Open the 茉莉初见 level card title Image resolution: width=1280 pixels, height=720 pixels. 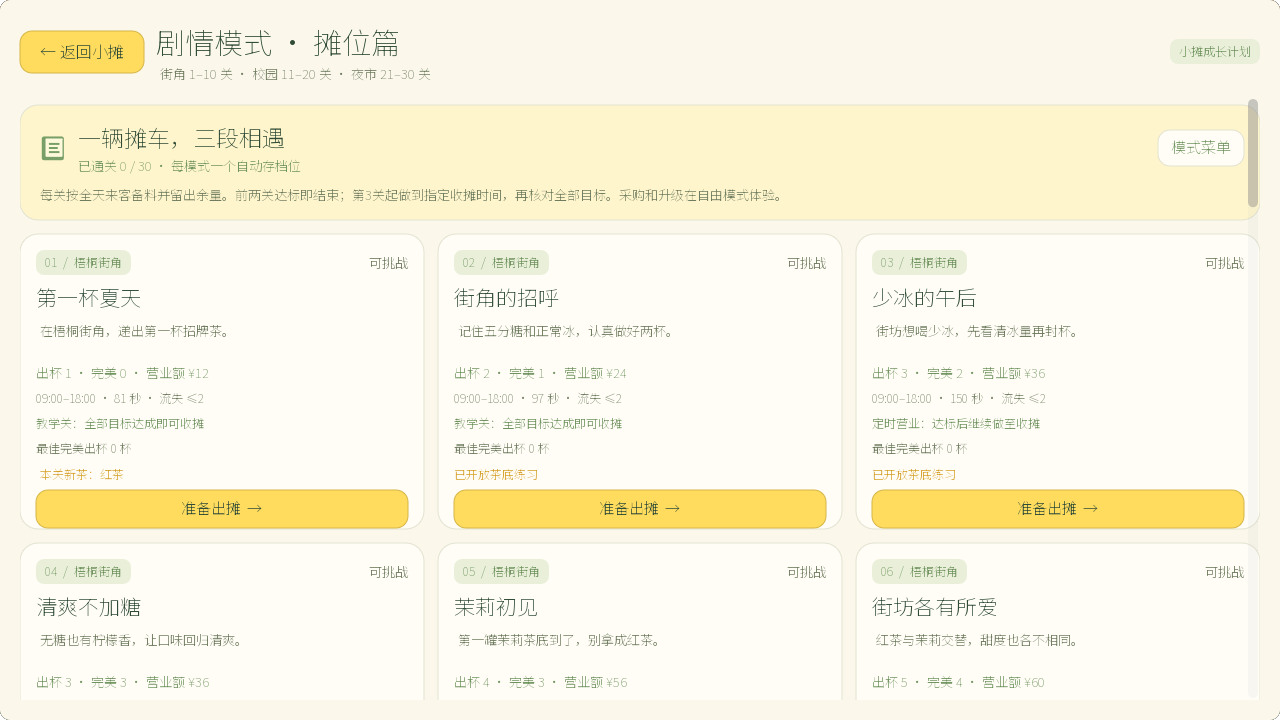point(496,607)
